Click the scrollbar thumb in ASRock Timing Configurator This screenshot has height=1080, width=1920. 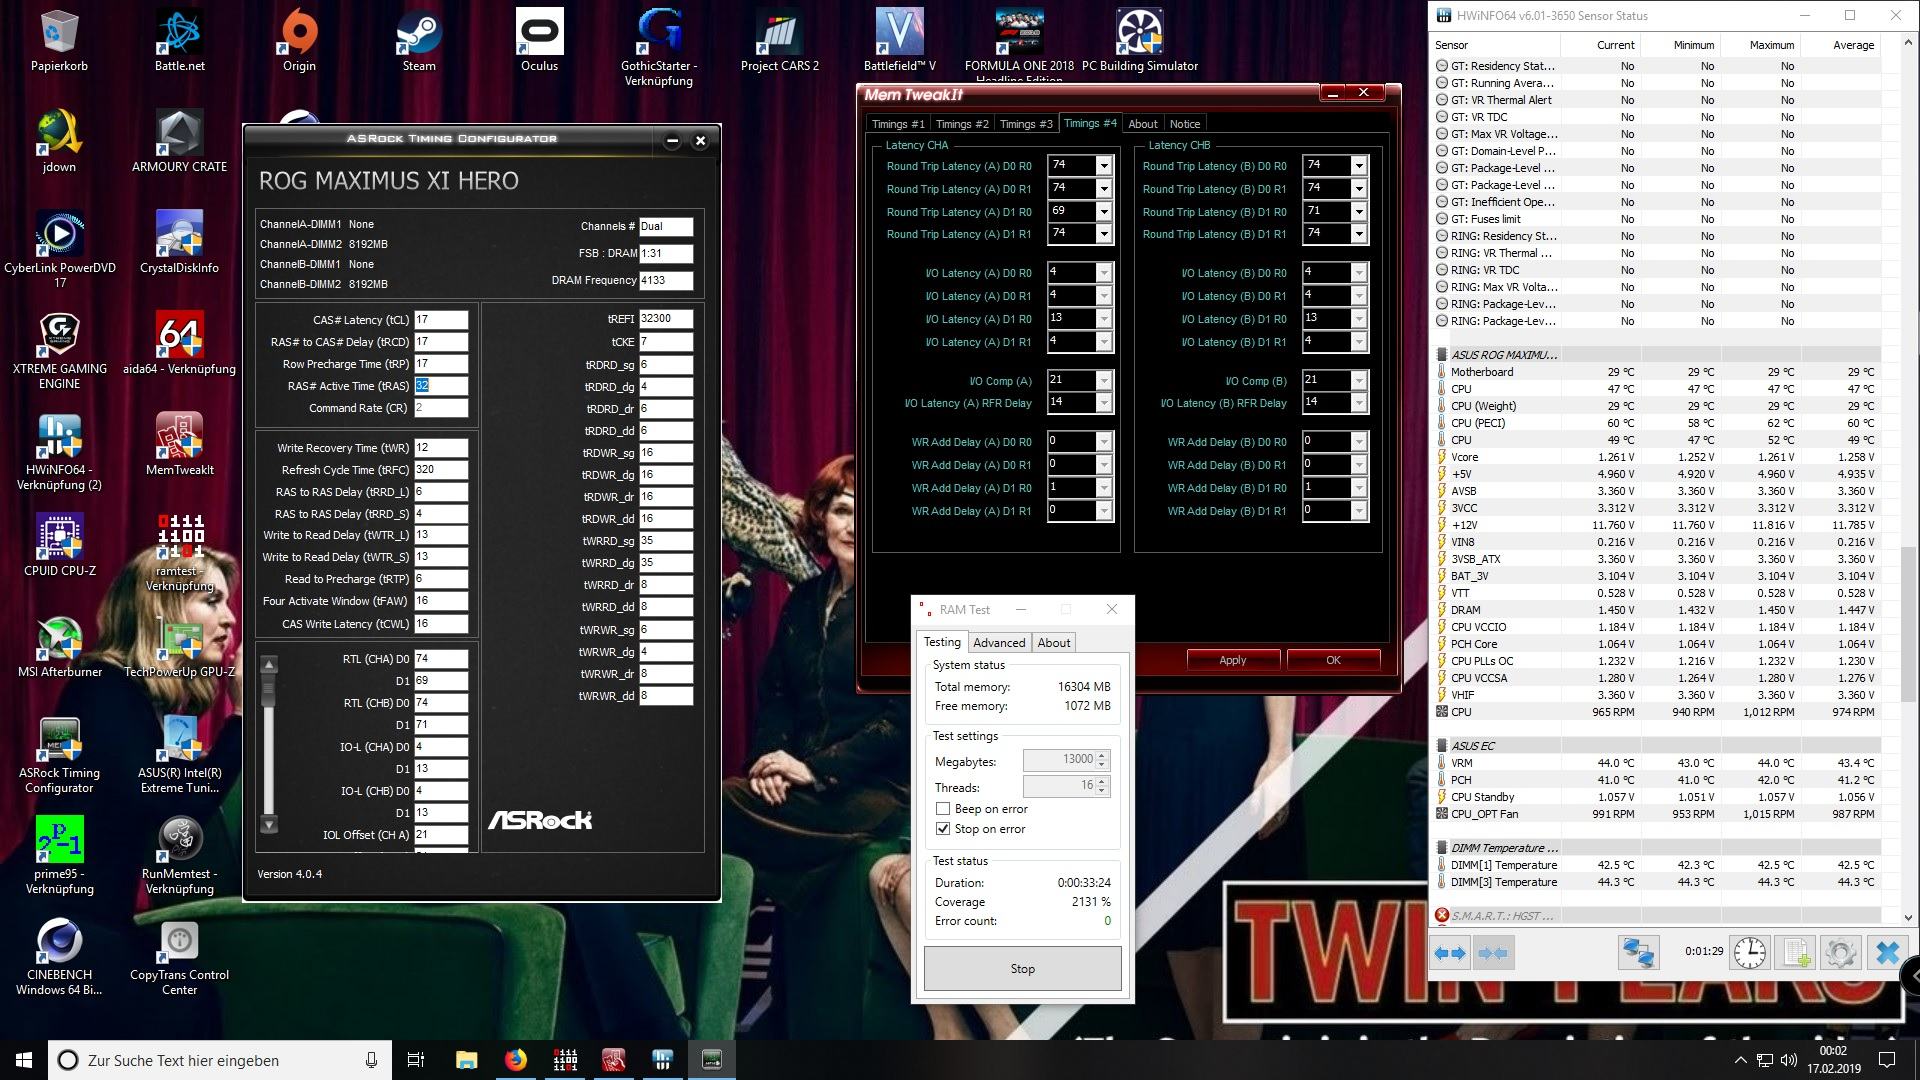(268, 688)
